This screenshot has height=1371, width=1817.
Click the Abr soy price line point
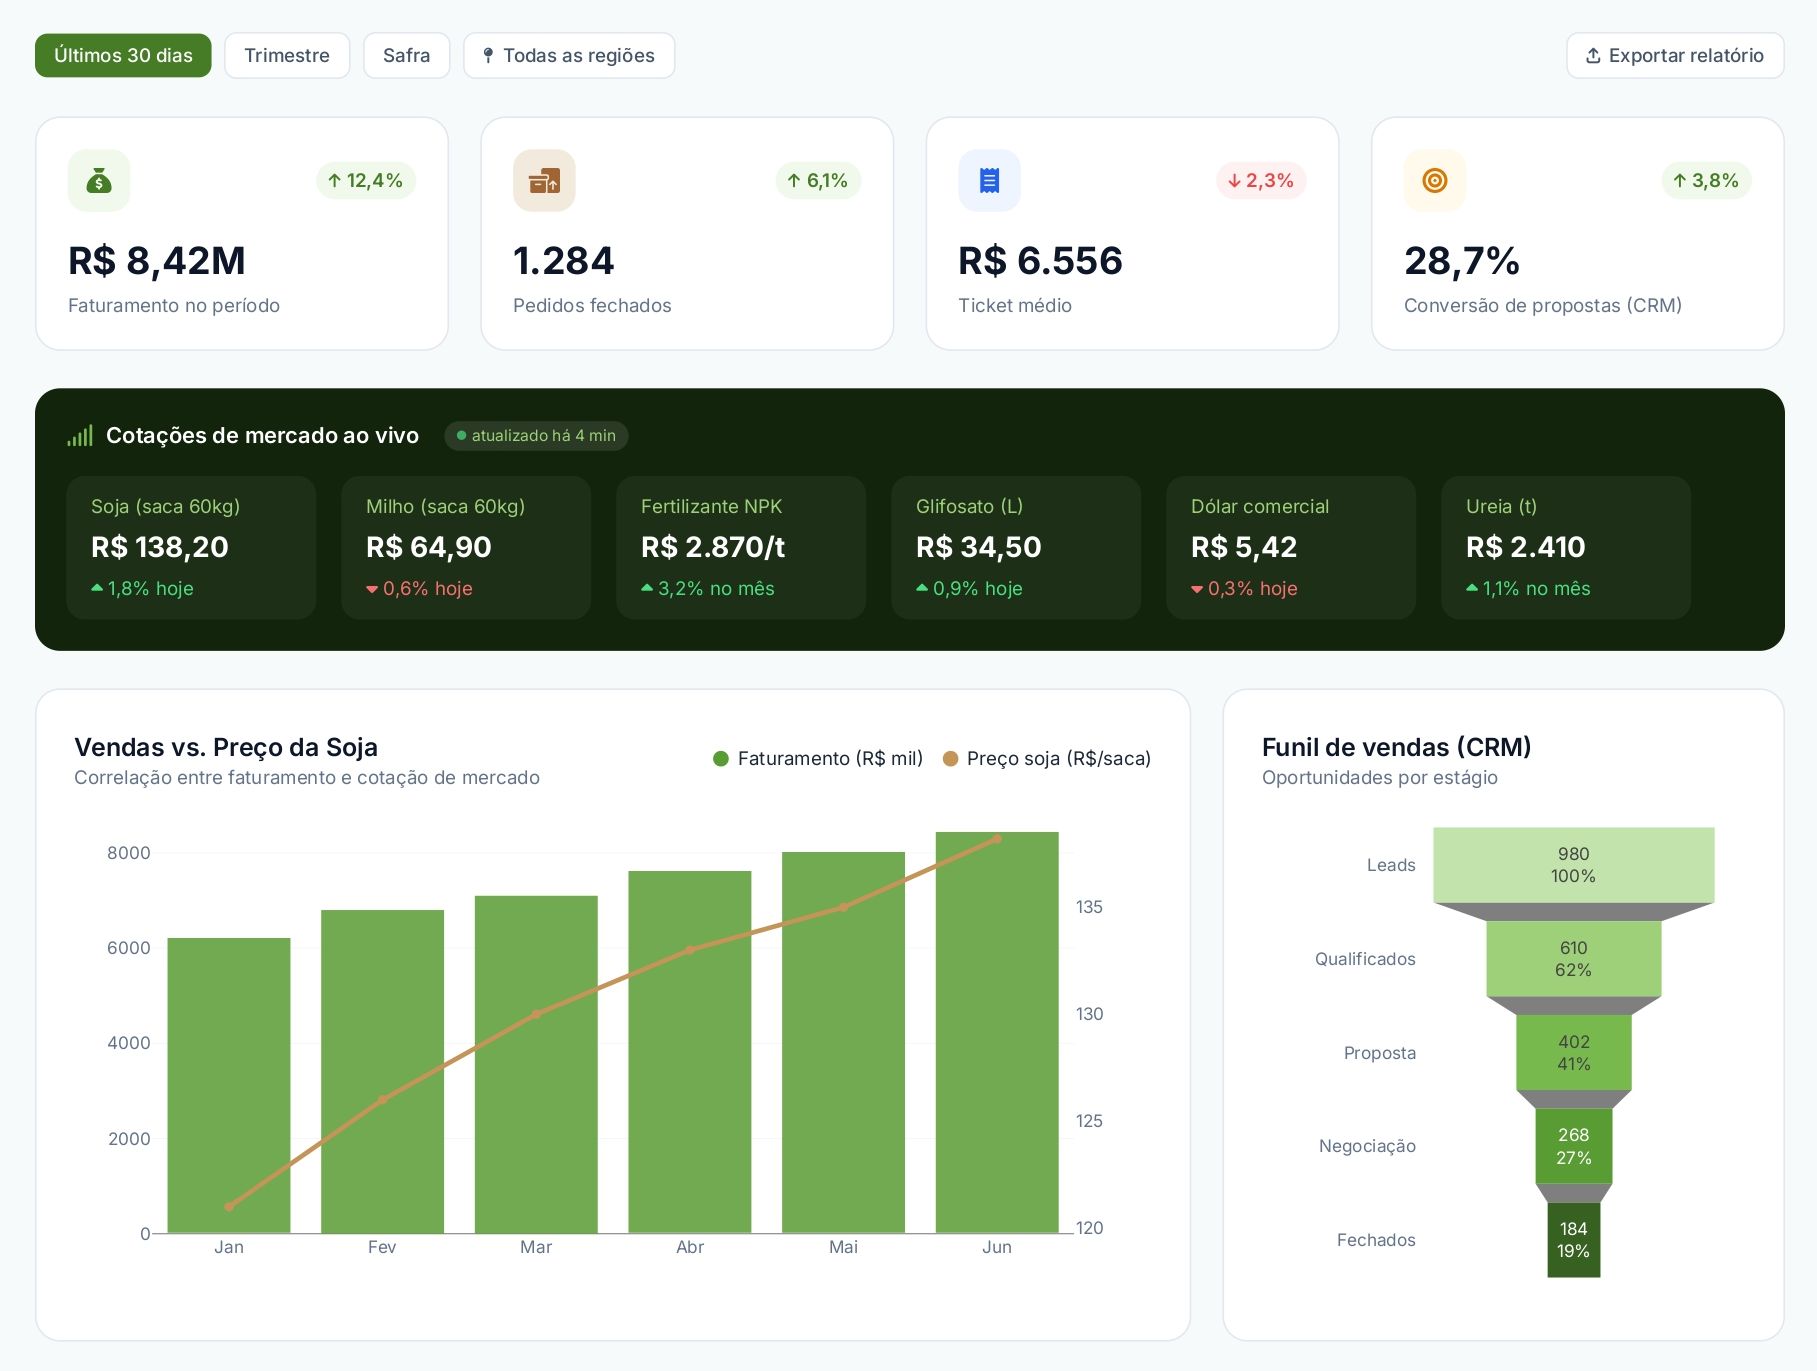click(690, 950)
